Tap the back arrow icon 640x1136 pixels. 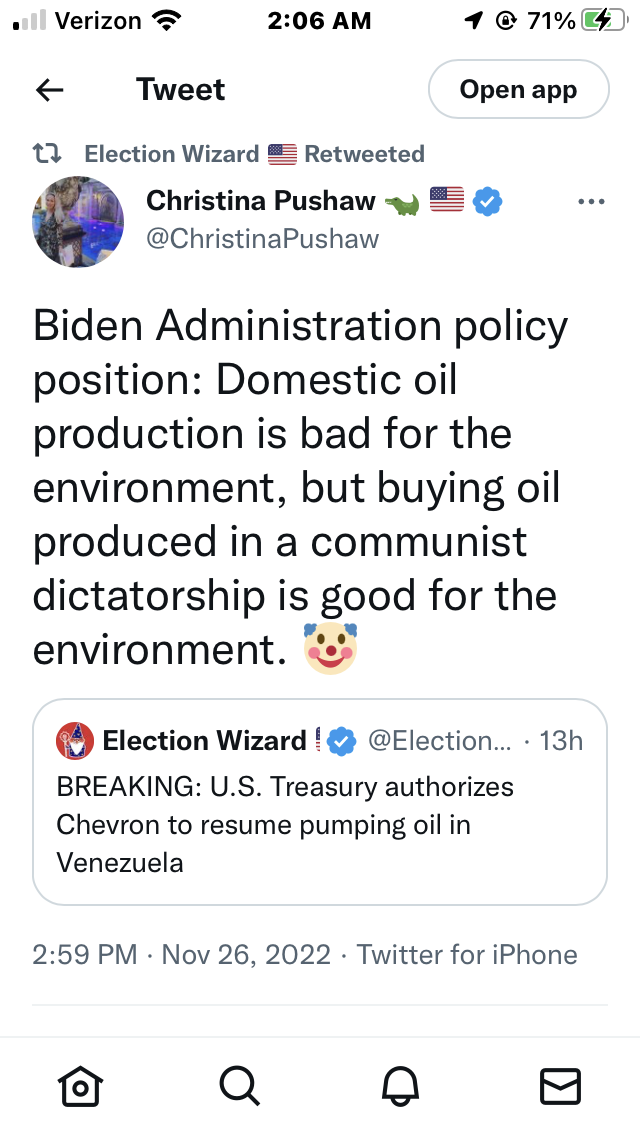[x=49, y=90]
